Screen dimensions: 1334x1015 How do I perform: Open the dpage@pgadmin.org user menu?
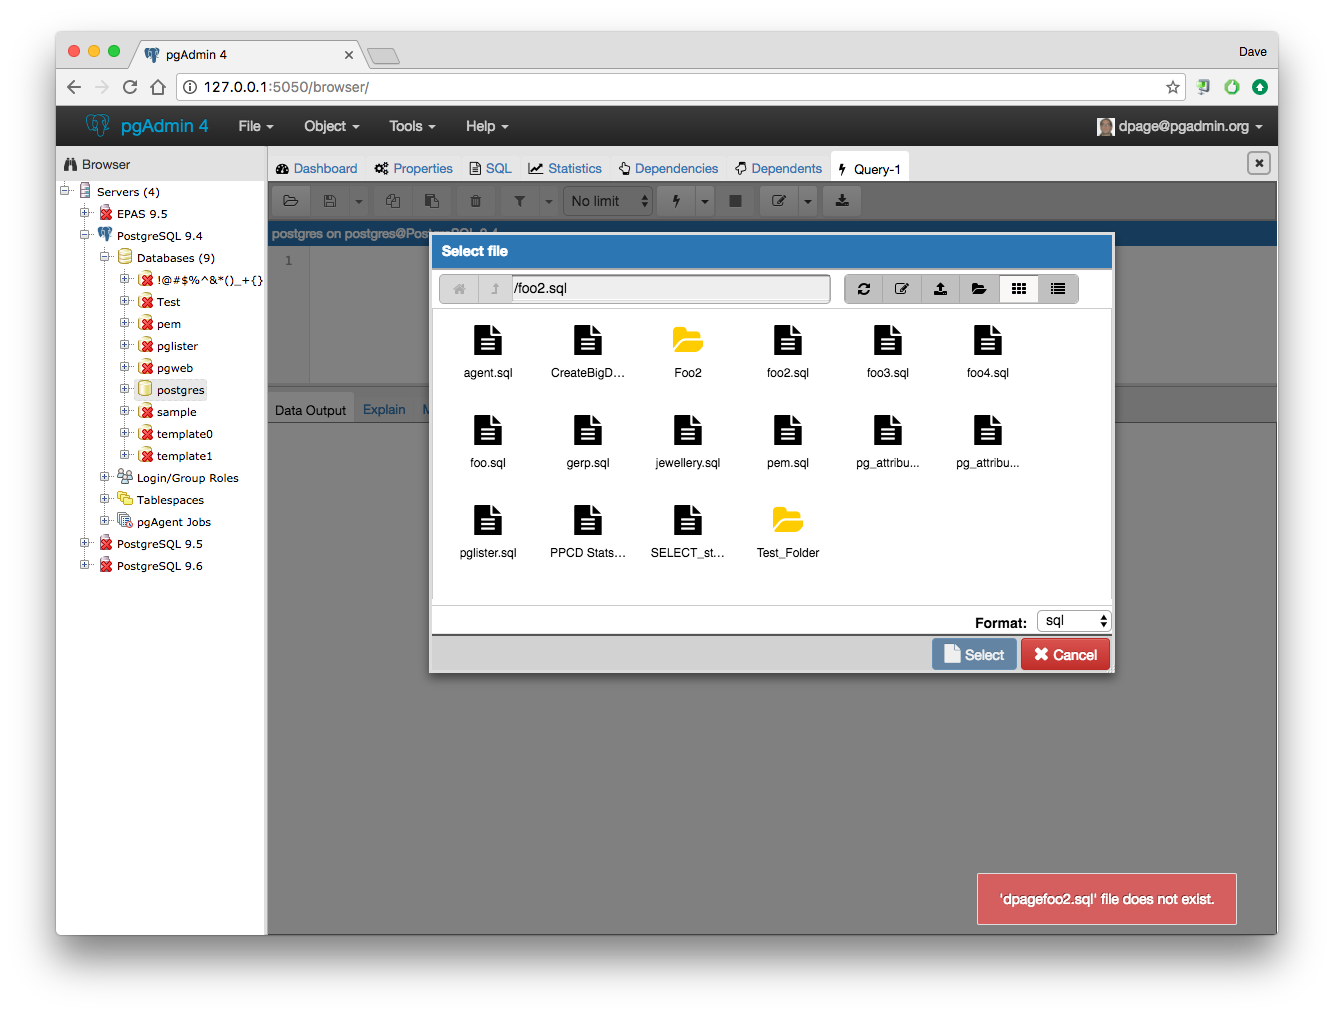[x=1181, y=126]
